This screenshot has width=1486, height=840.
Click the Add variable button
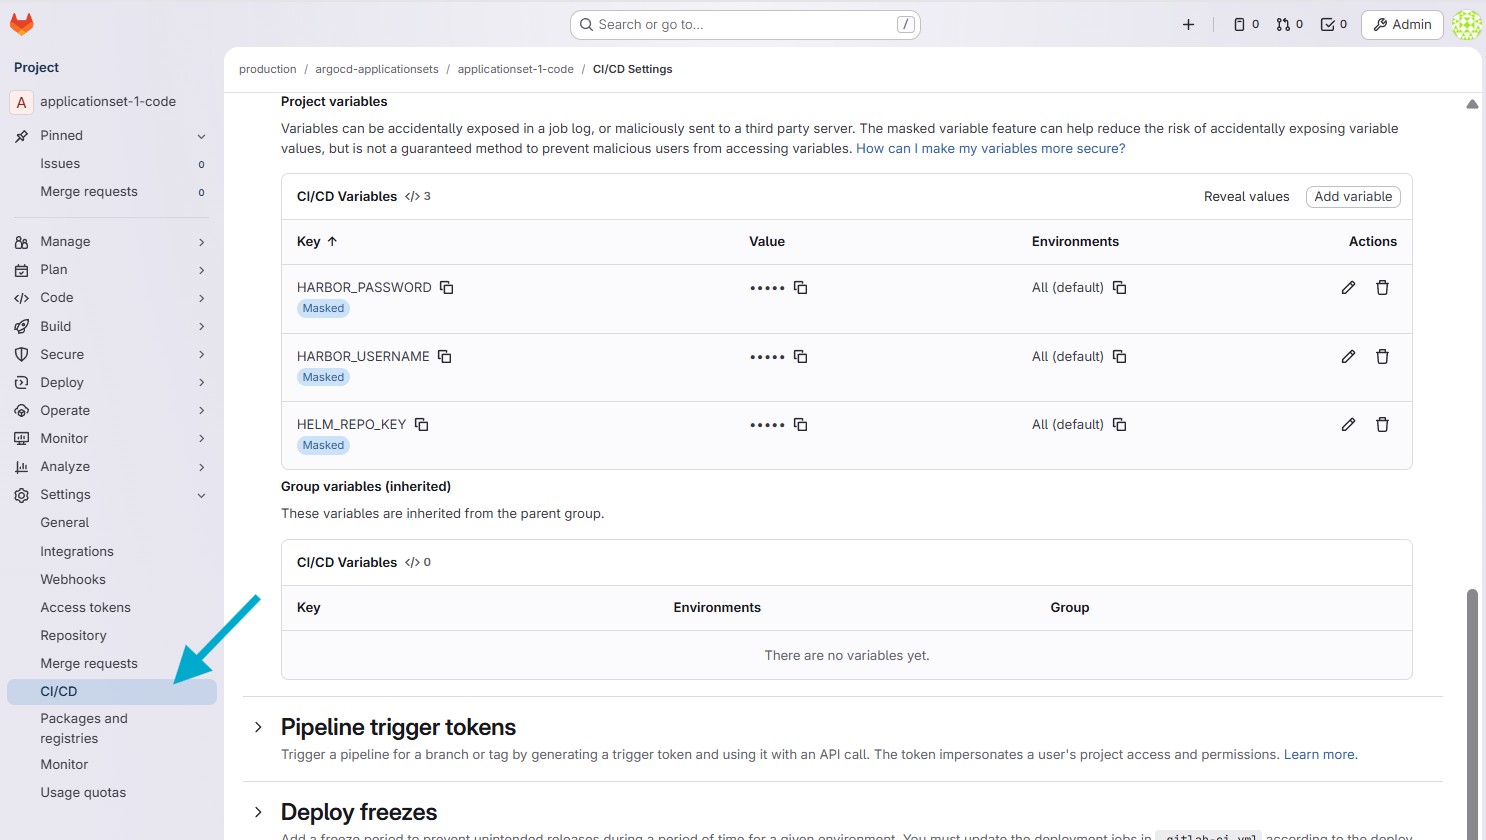pos(1352,197)
